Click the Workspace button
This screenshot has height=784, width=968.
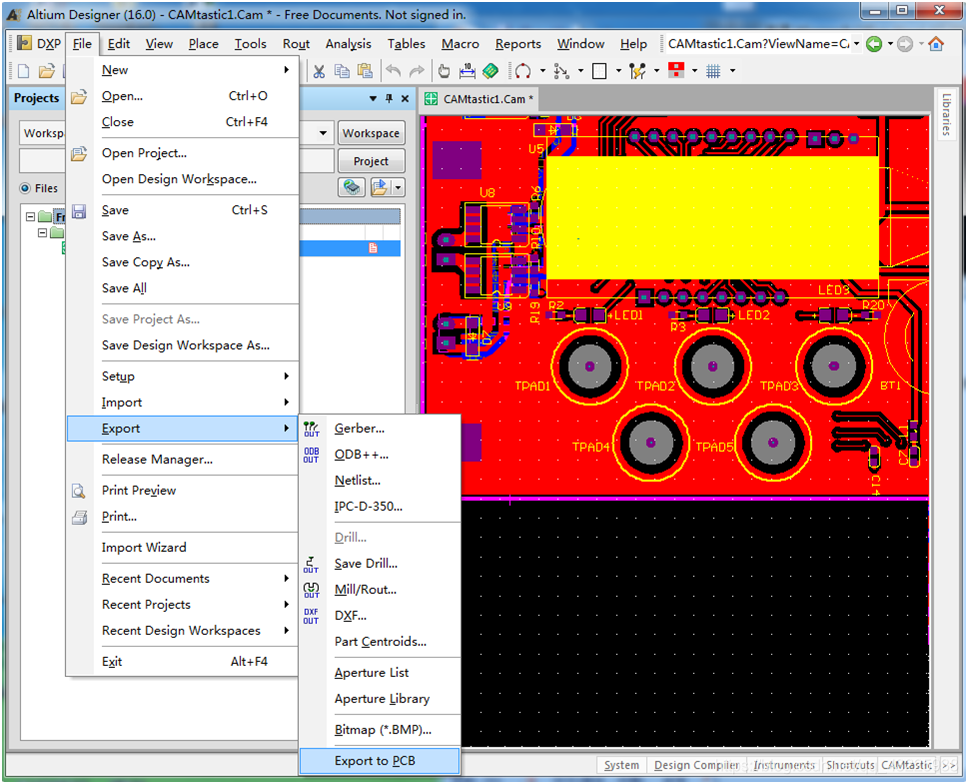tap(371, 133)
